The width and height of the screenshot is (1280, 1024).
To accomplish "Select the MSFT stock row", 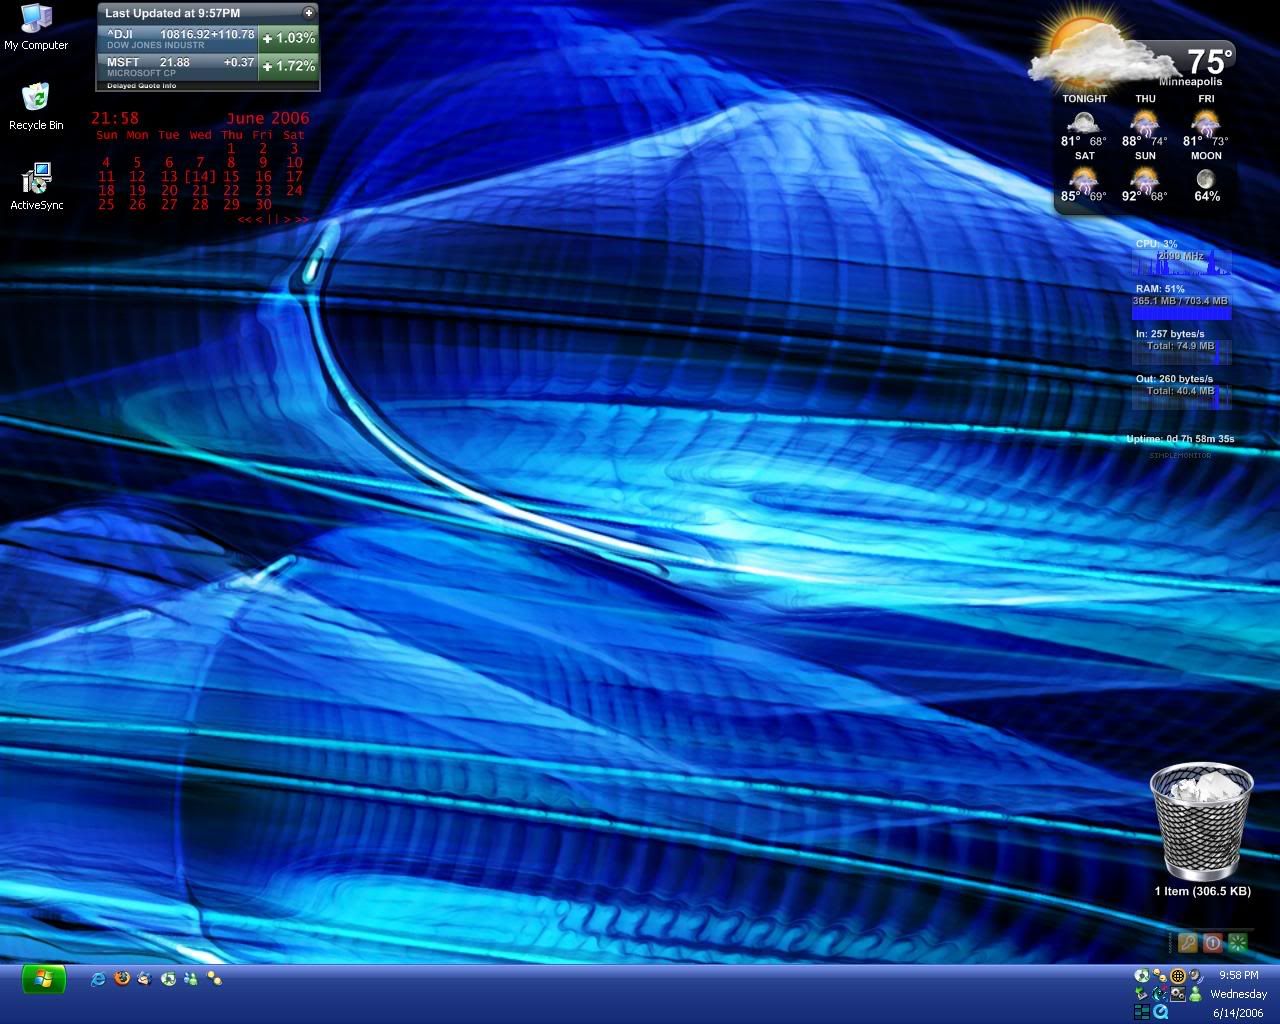I will pyautogui.click(x=180, y=67).
